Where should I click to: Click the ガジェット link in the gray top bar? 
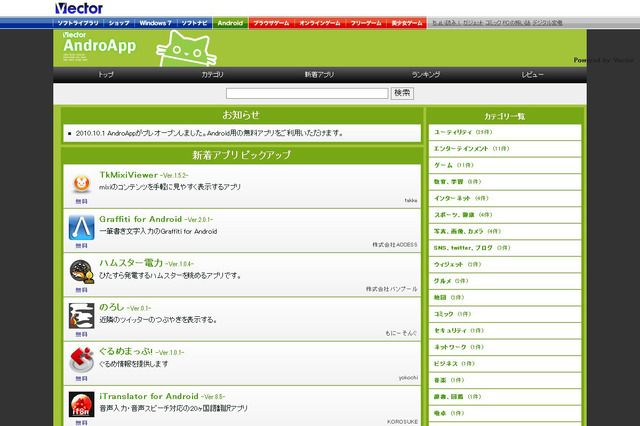[473, 23]
